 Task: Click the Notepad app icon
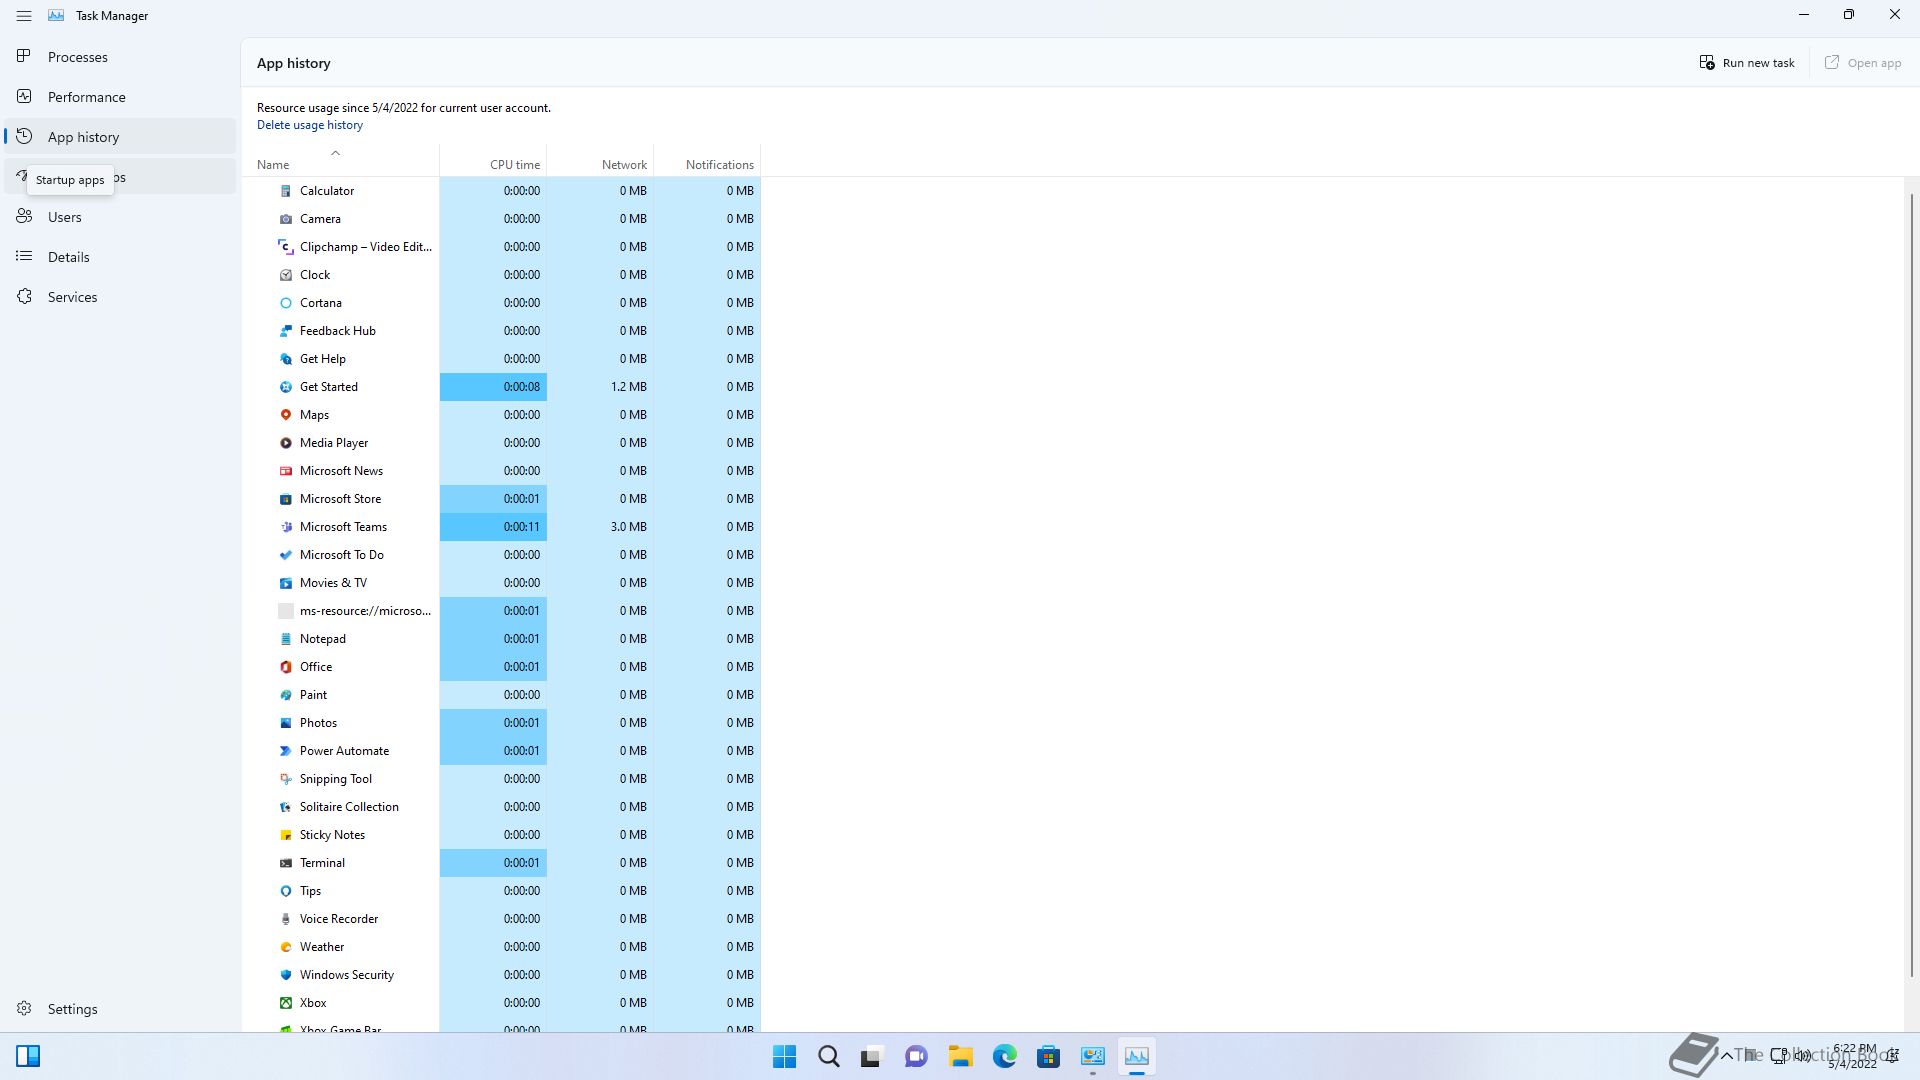[286, 639]
